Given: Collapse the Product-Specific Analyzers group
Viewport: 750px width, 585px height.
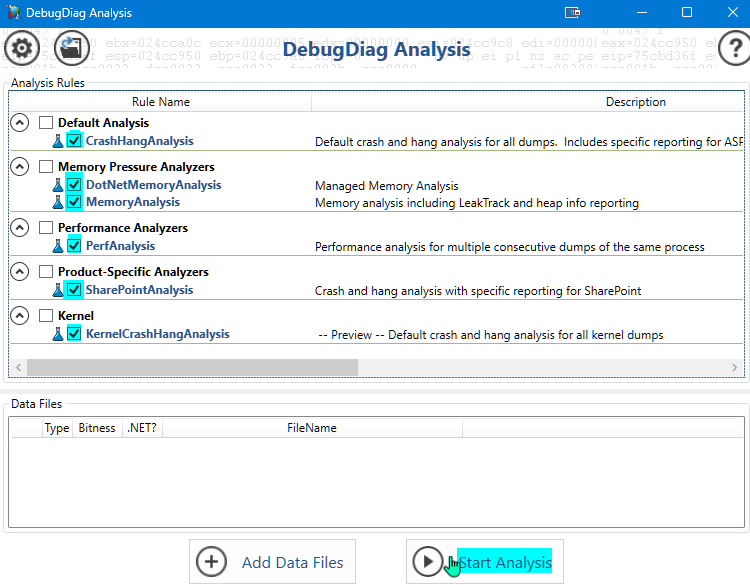Looking at the screenshot, I should (x=20, y=272).
